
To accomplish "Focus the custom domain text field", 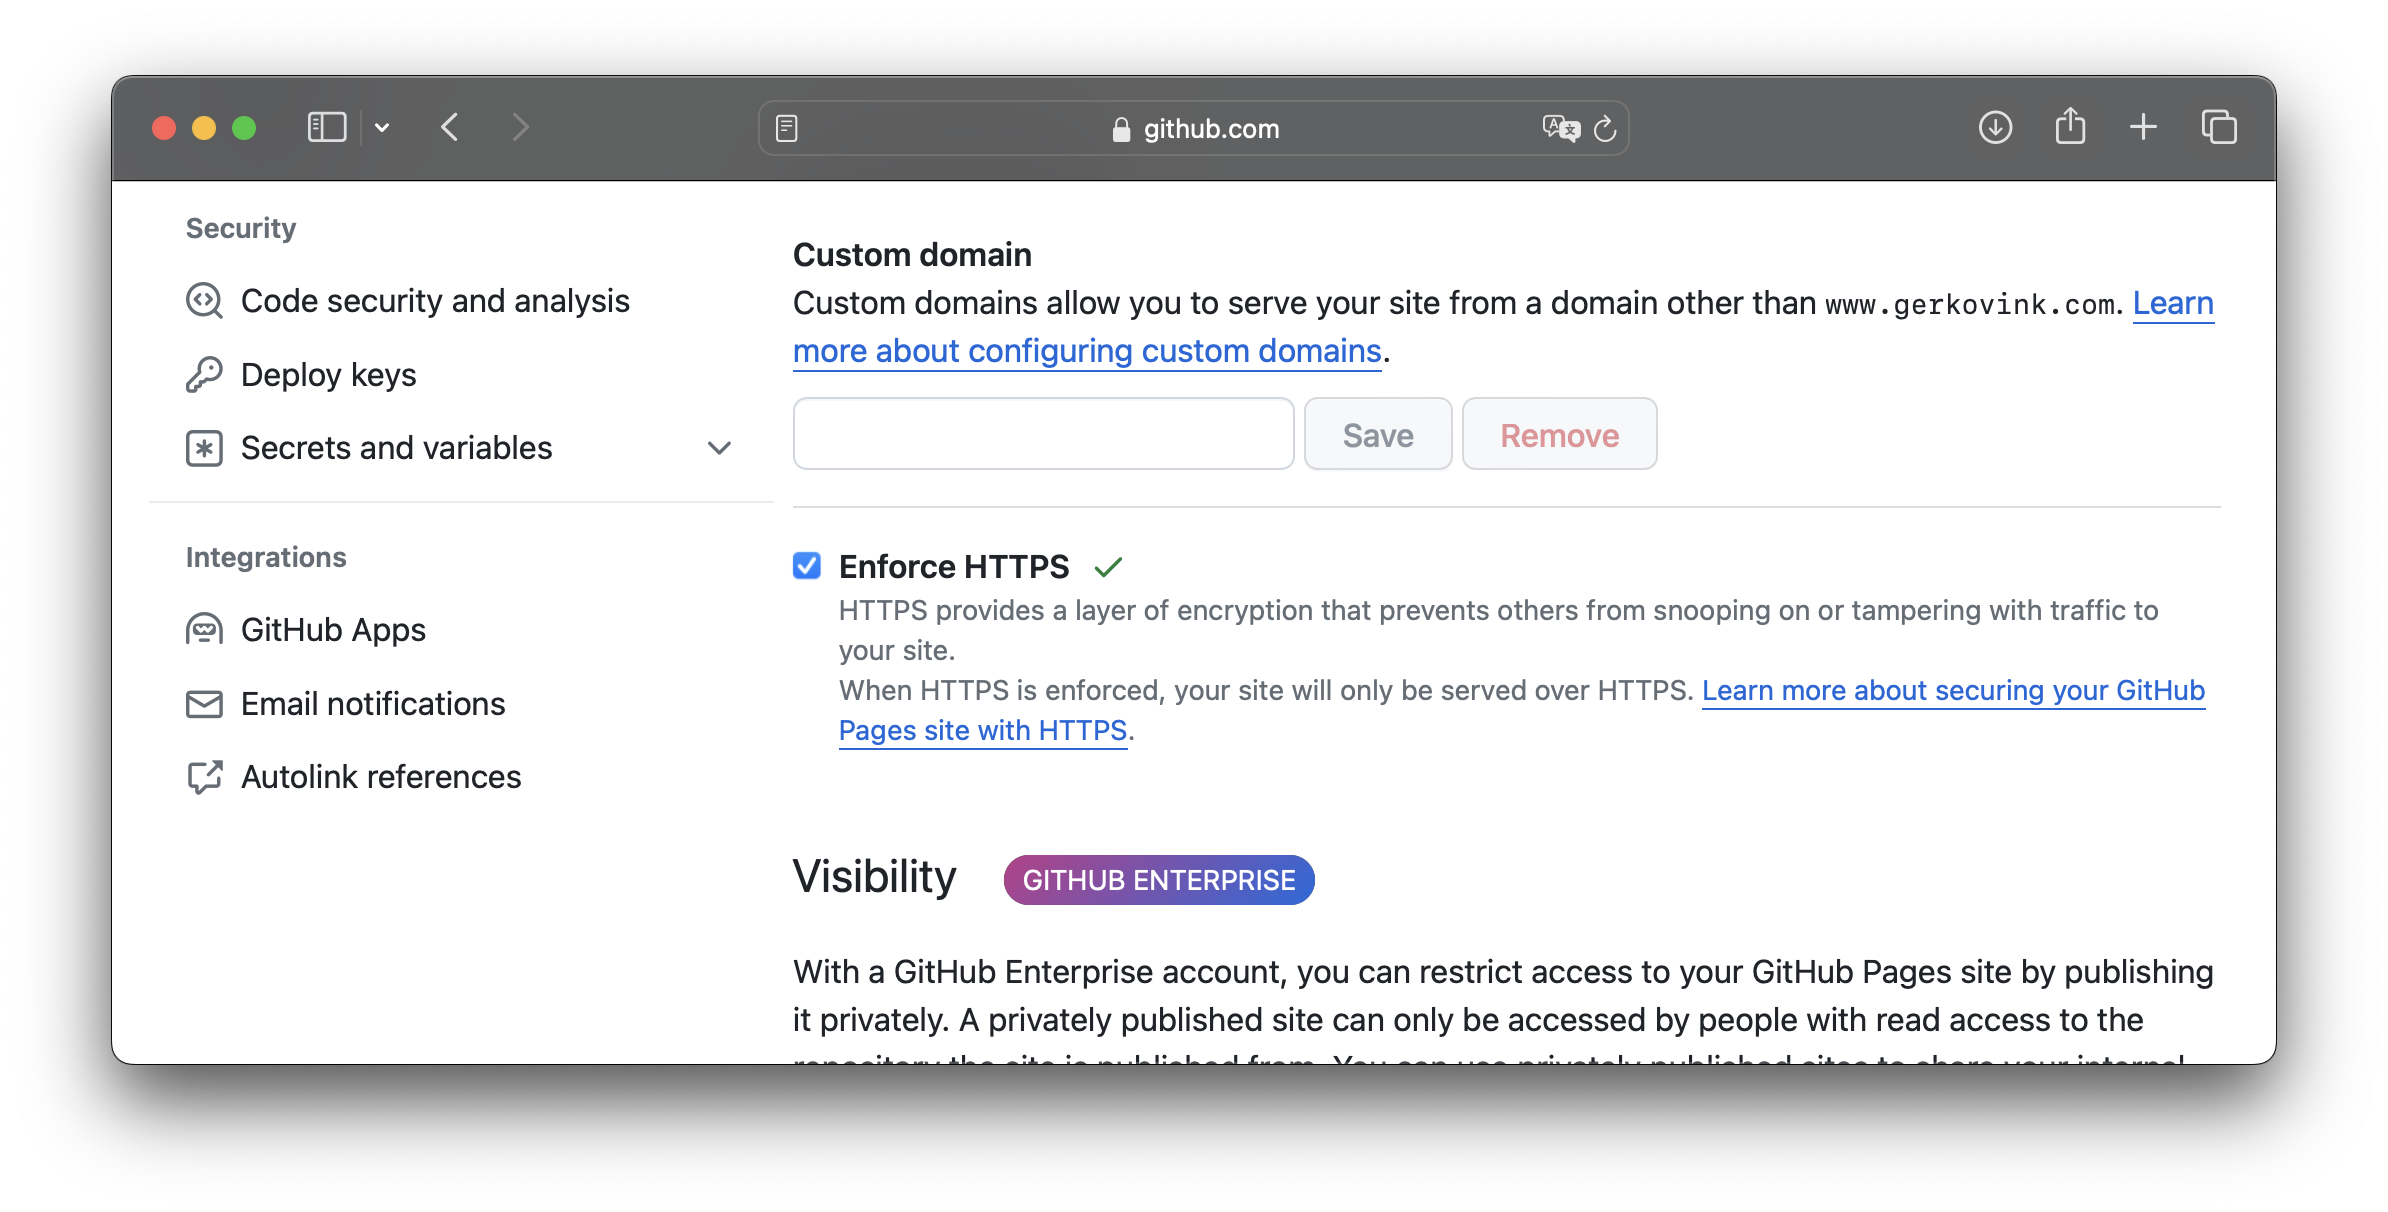I will pyautogui.click(x=1044, y=434).
